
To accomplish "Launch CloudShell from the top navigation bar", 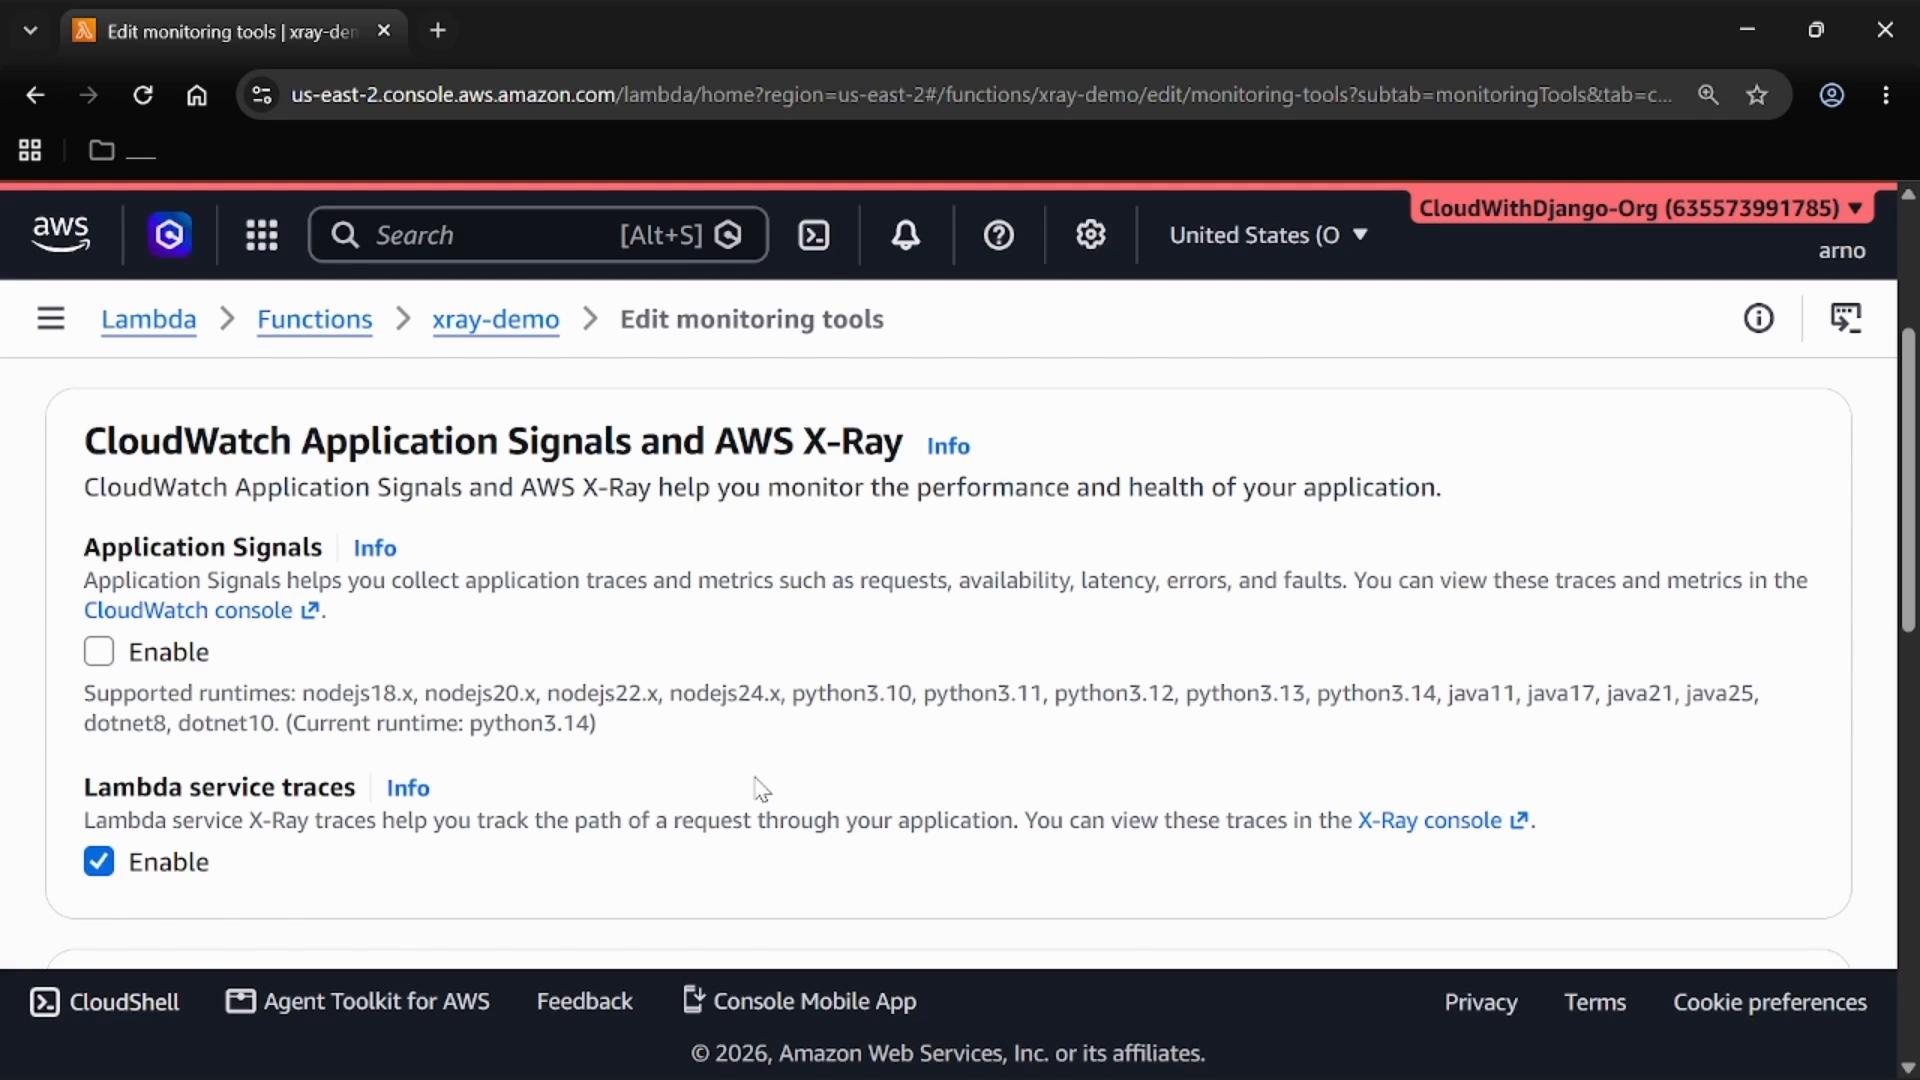I will click(x=814, y=235).
